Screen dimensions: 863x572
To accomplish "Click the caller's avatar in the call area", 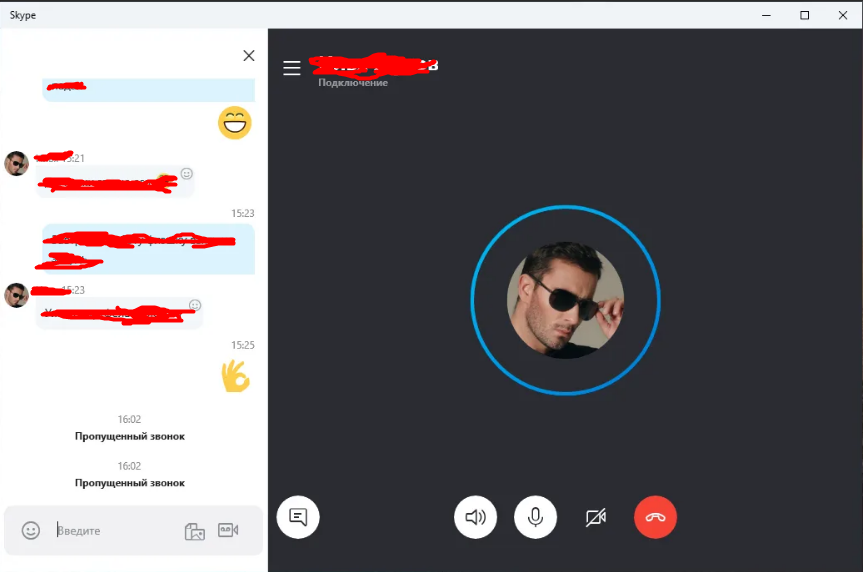I will (565, 300).
